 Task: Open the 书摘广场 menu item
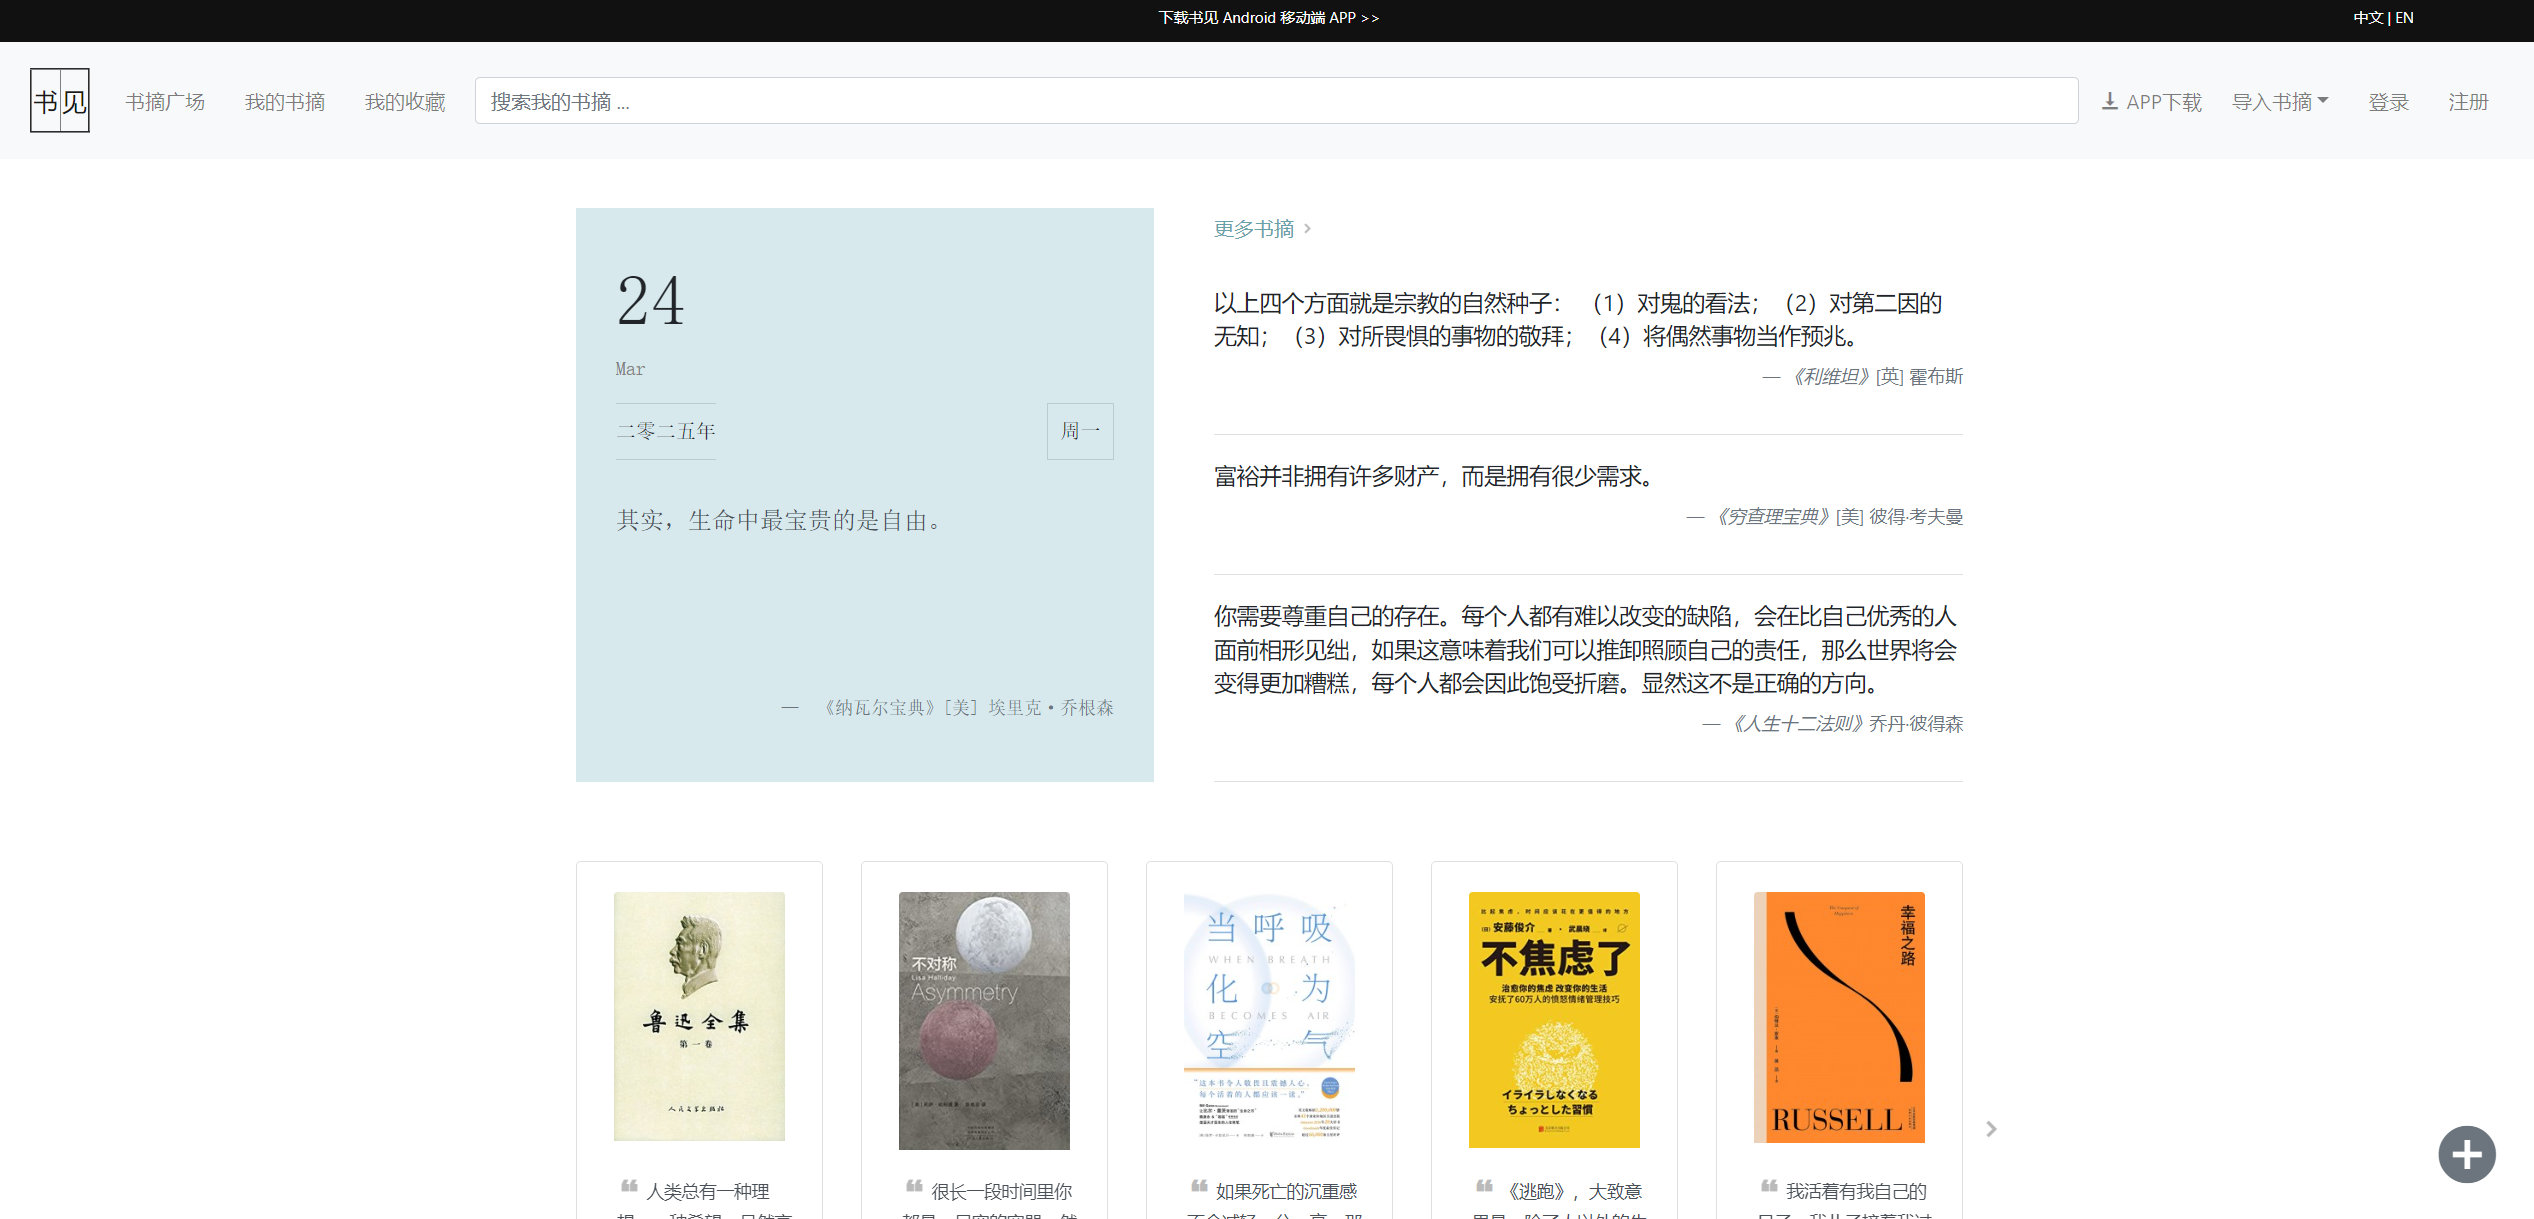(x=165, y=100)
